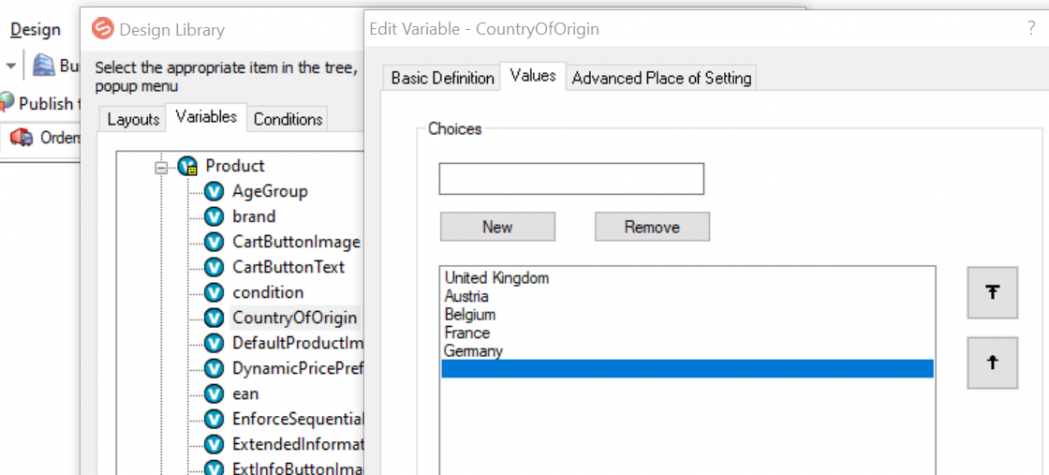Click the variable icon beside brand
The image size is (1049, 475).
(x=214, y=216)
